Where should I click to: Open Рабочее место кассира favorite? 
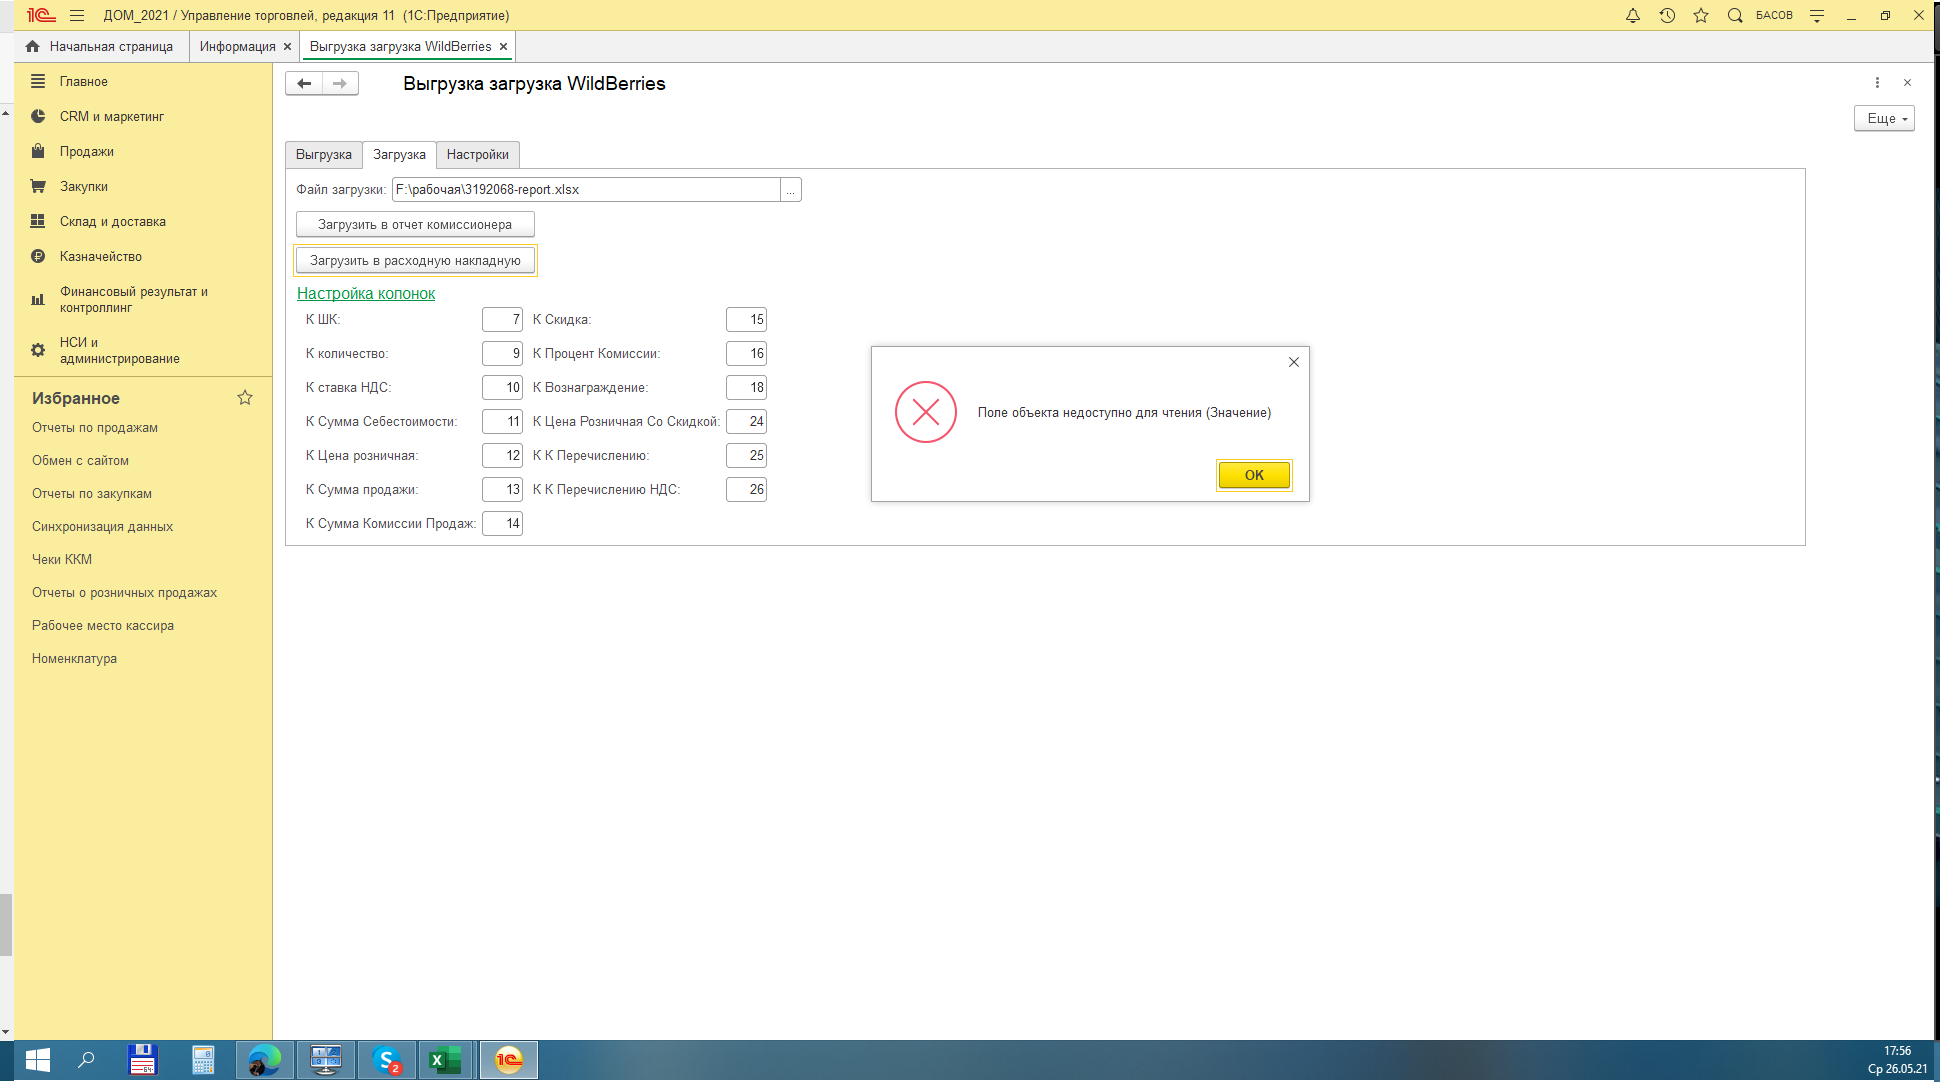tap(103, 626)
